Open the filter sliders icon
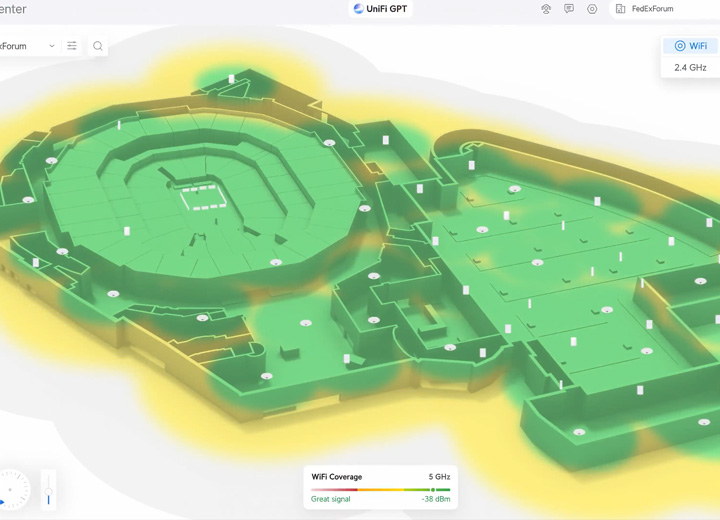720x520 pixels. [x=72, y=46]
